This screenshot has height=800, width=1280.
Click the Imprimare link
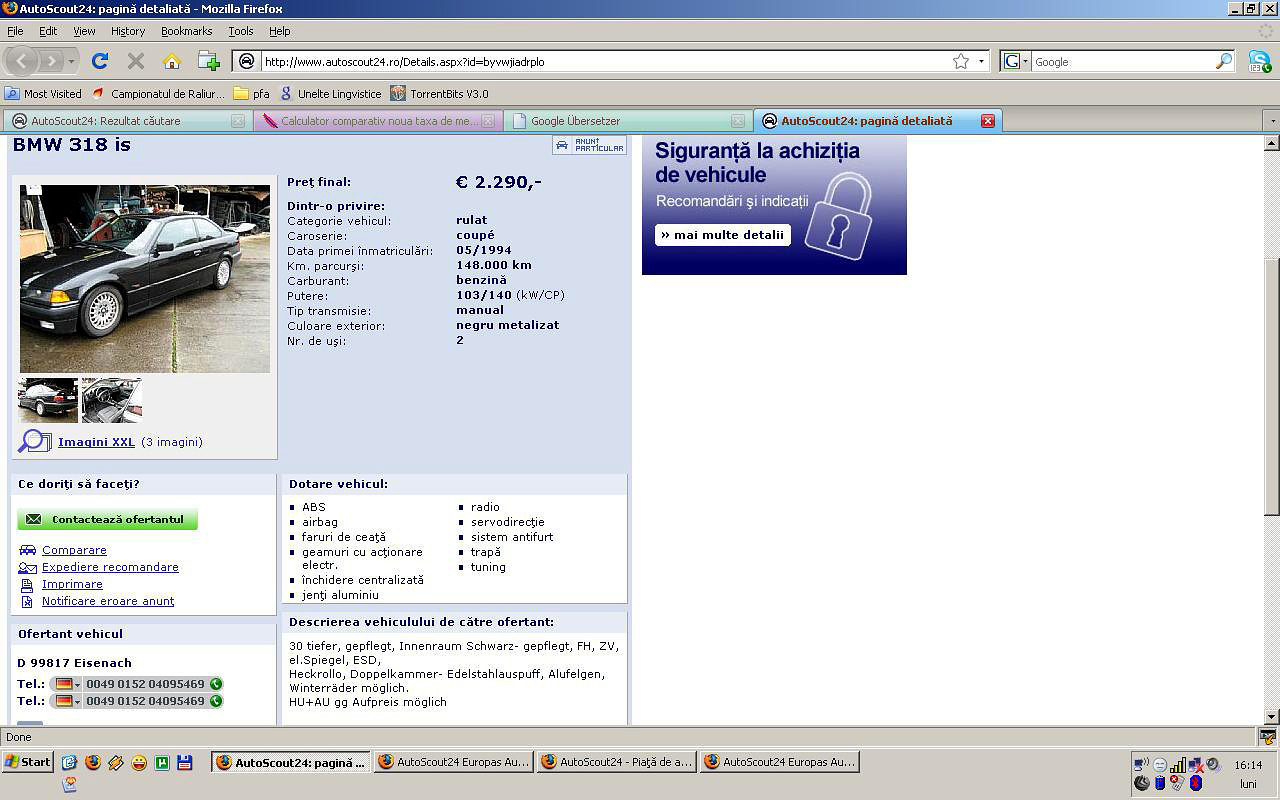coord(72,584)
